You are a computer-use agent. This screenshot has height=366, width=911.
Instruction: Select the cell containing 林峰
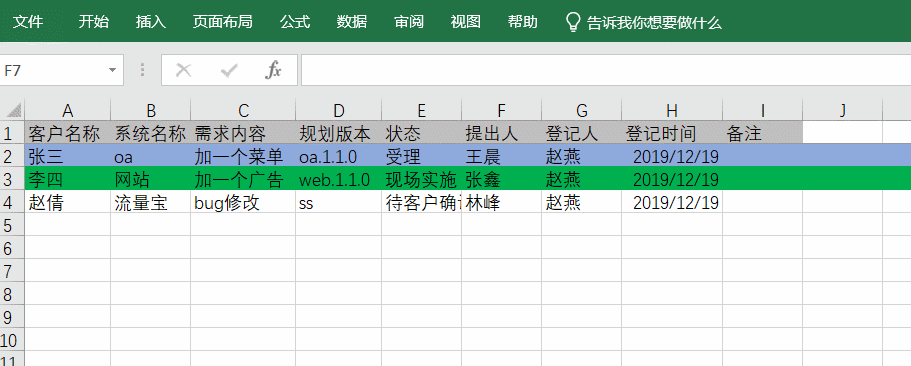tap(501, 202)
